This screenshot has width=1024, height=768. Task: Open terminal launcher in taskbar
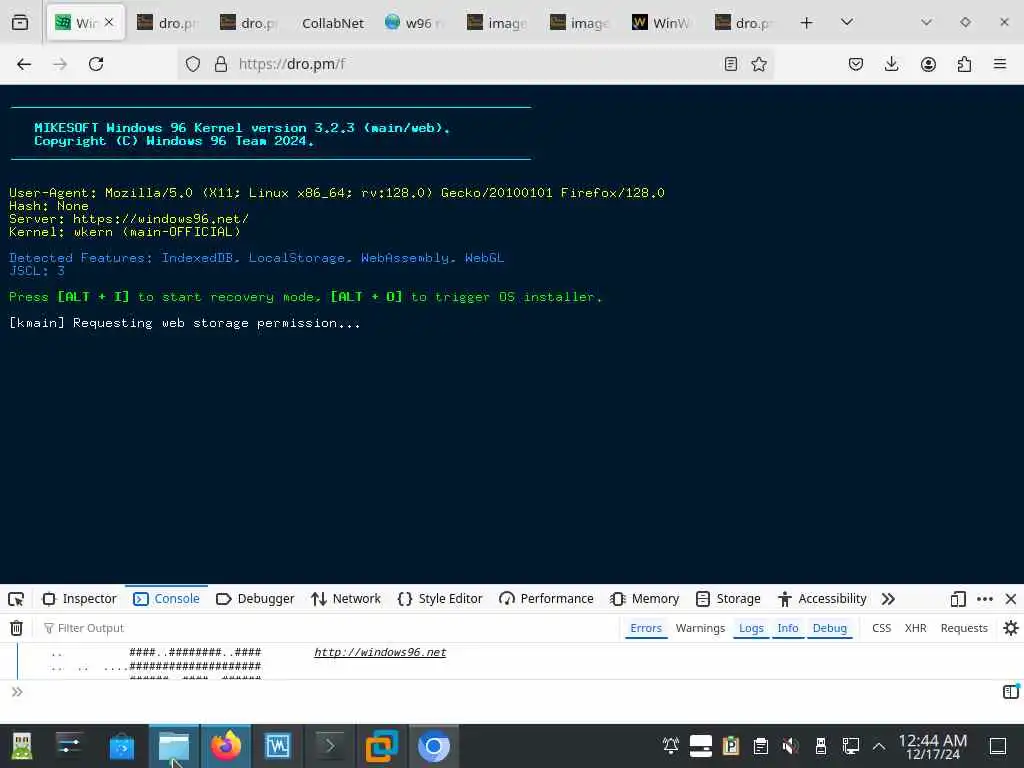tap(330, 746)
